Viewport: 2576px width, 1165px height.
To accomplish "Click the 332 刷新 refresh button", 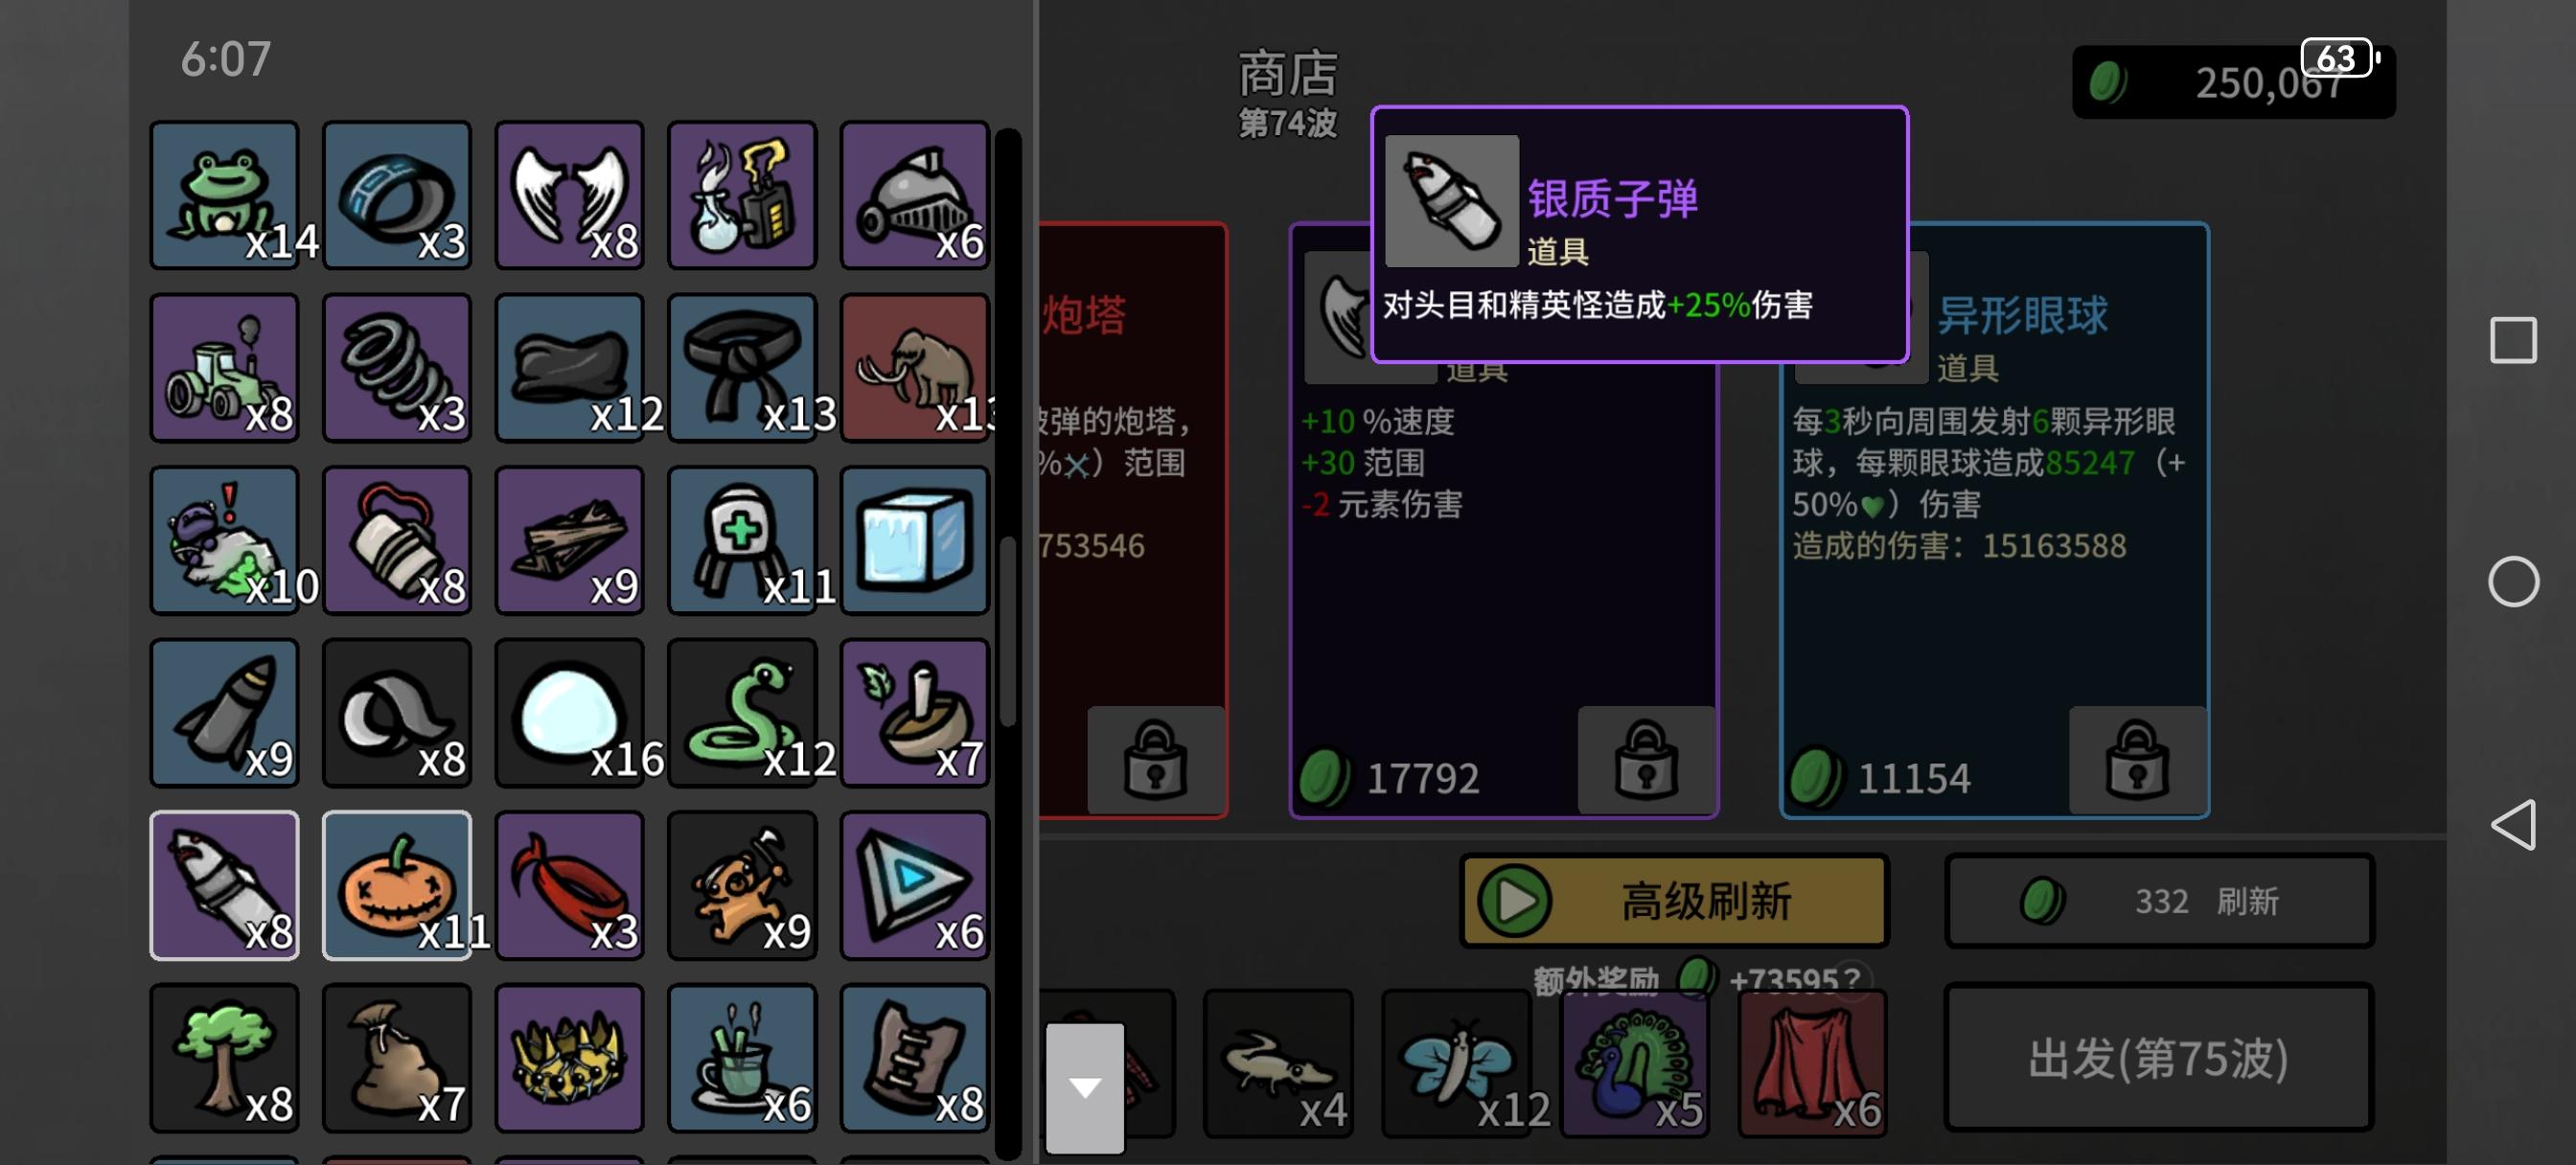I will [x=2159, y=901].
